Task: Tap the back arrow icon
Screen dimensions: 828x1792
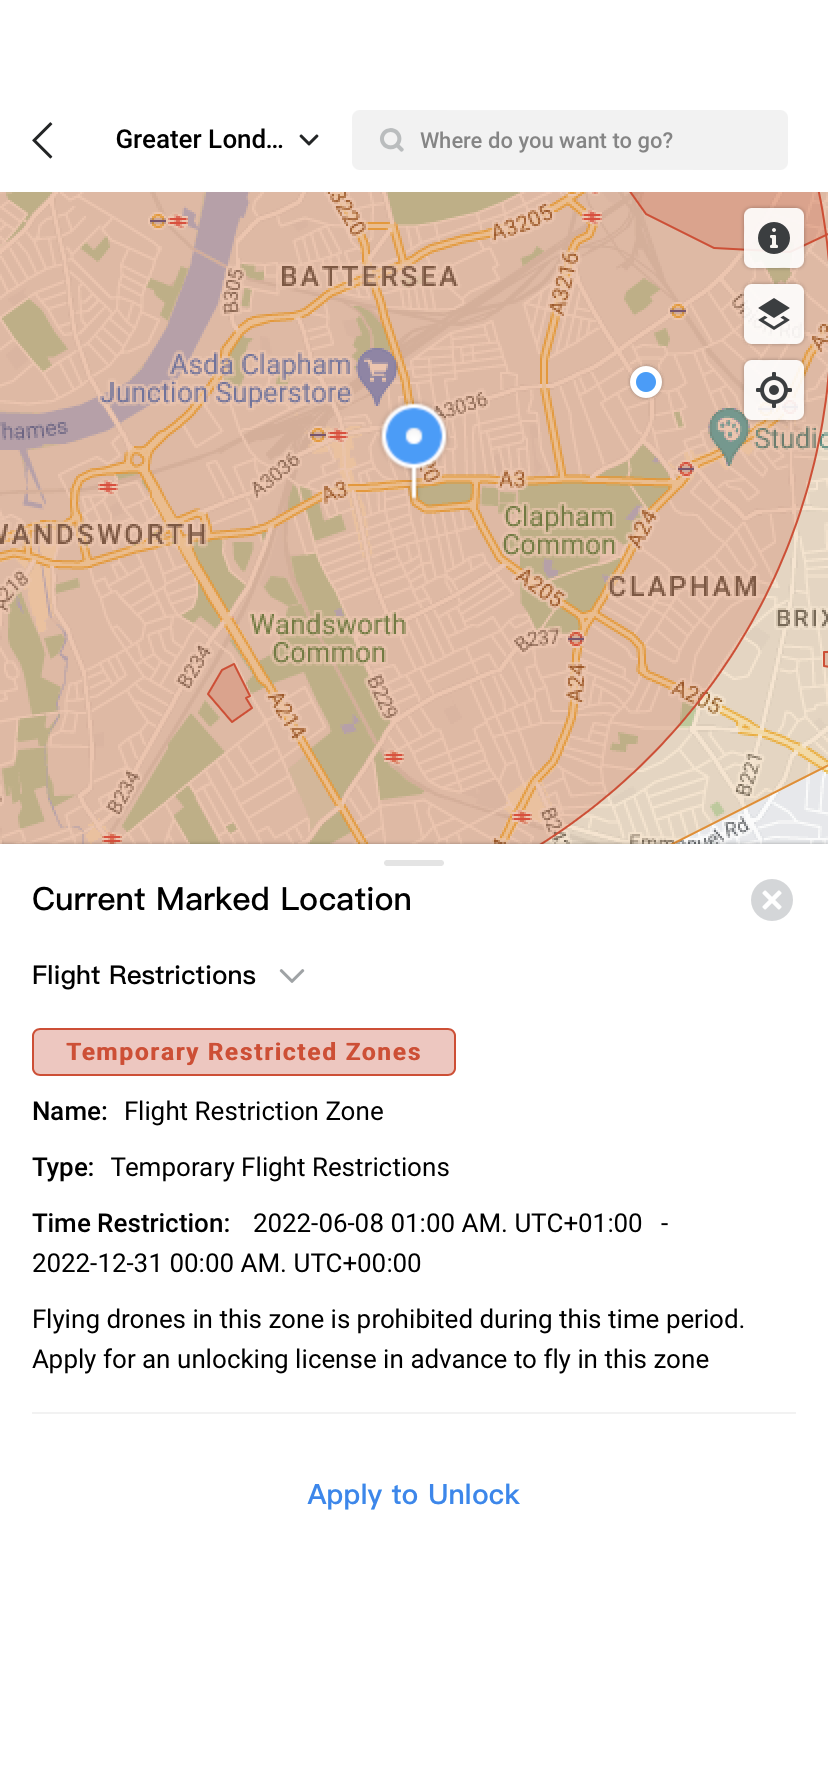Action: [x=43, y=141]
